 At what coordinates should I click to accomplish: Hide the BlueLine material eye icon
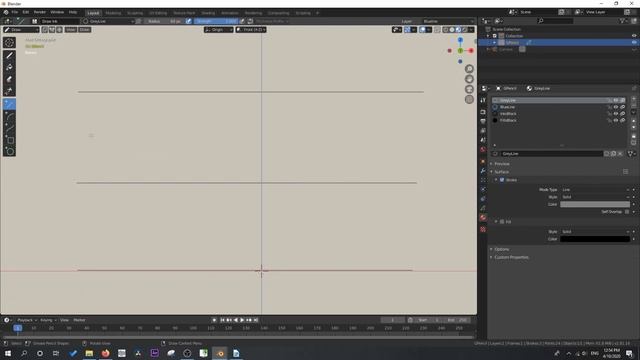tap(616, 107)
